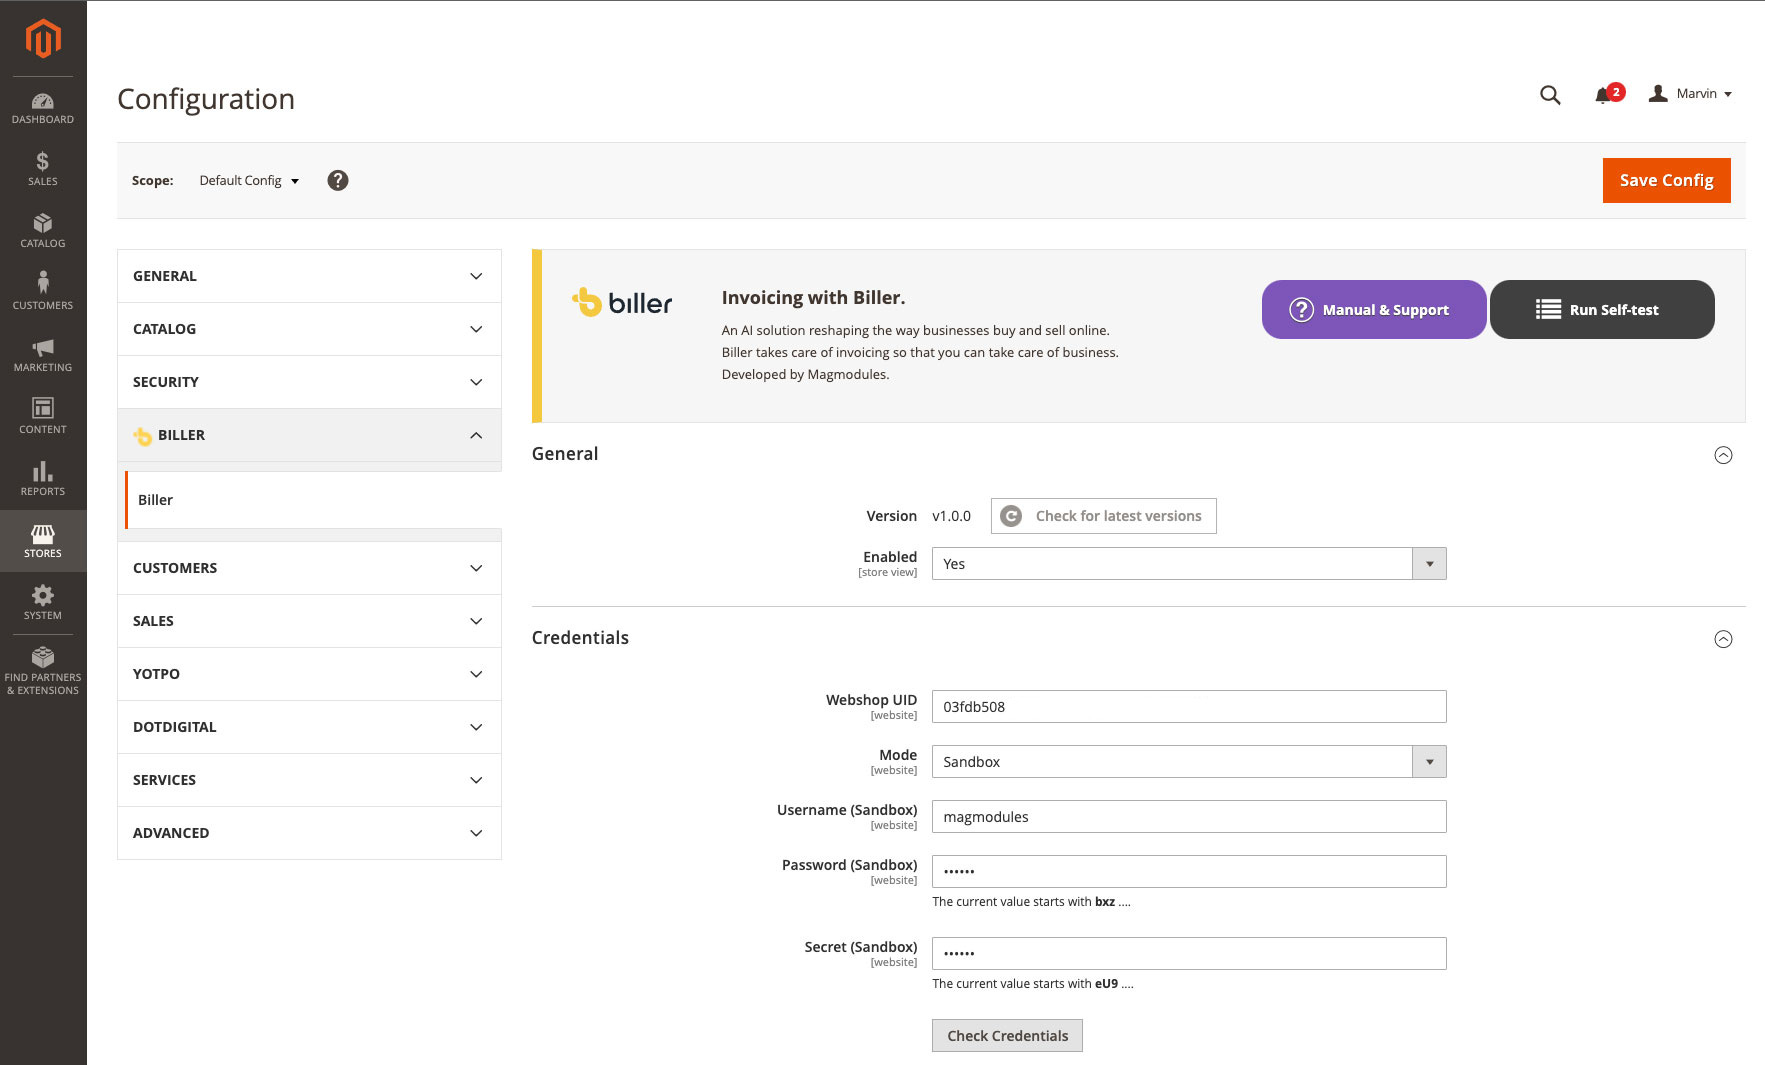Expand the CATALOG config group

pyautogui.click(x=309, y=329)
